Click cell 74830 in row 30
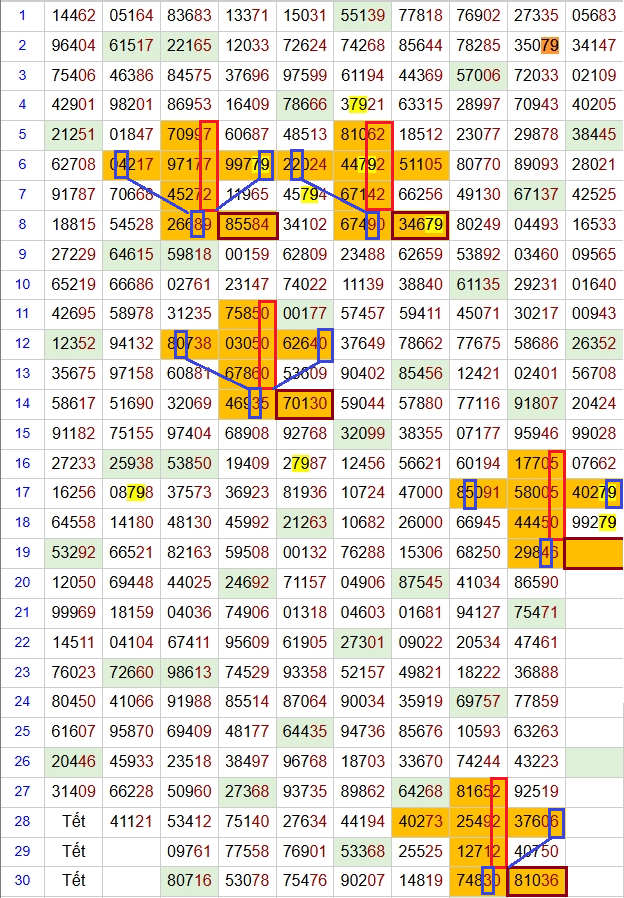624x898 pixels. (478, 882)
